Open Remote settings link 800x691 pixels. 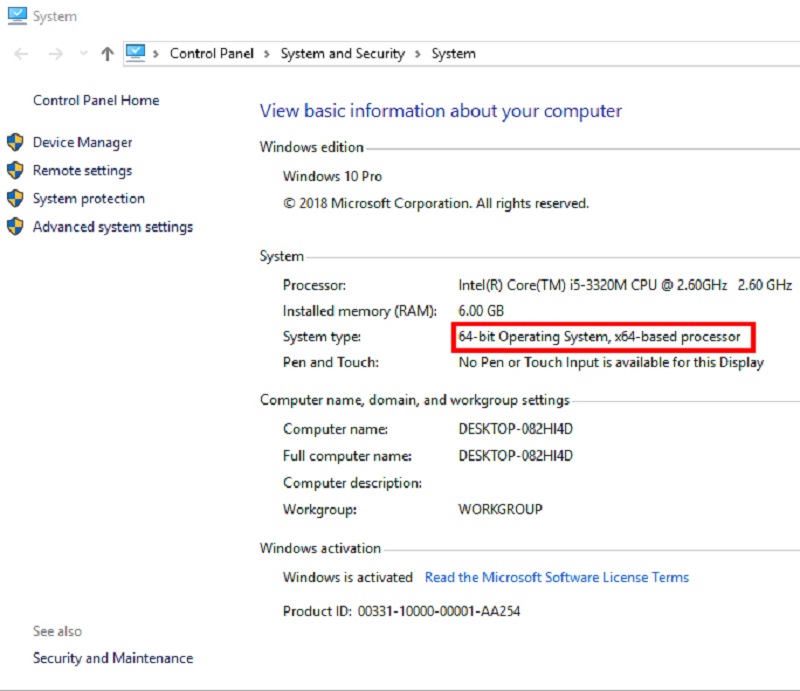[x=83, y=170]
